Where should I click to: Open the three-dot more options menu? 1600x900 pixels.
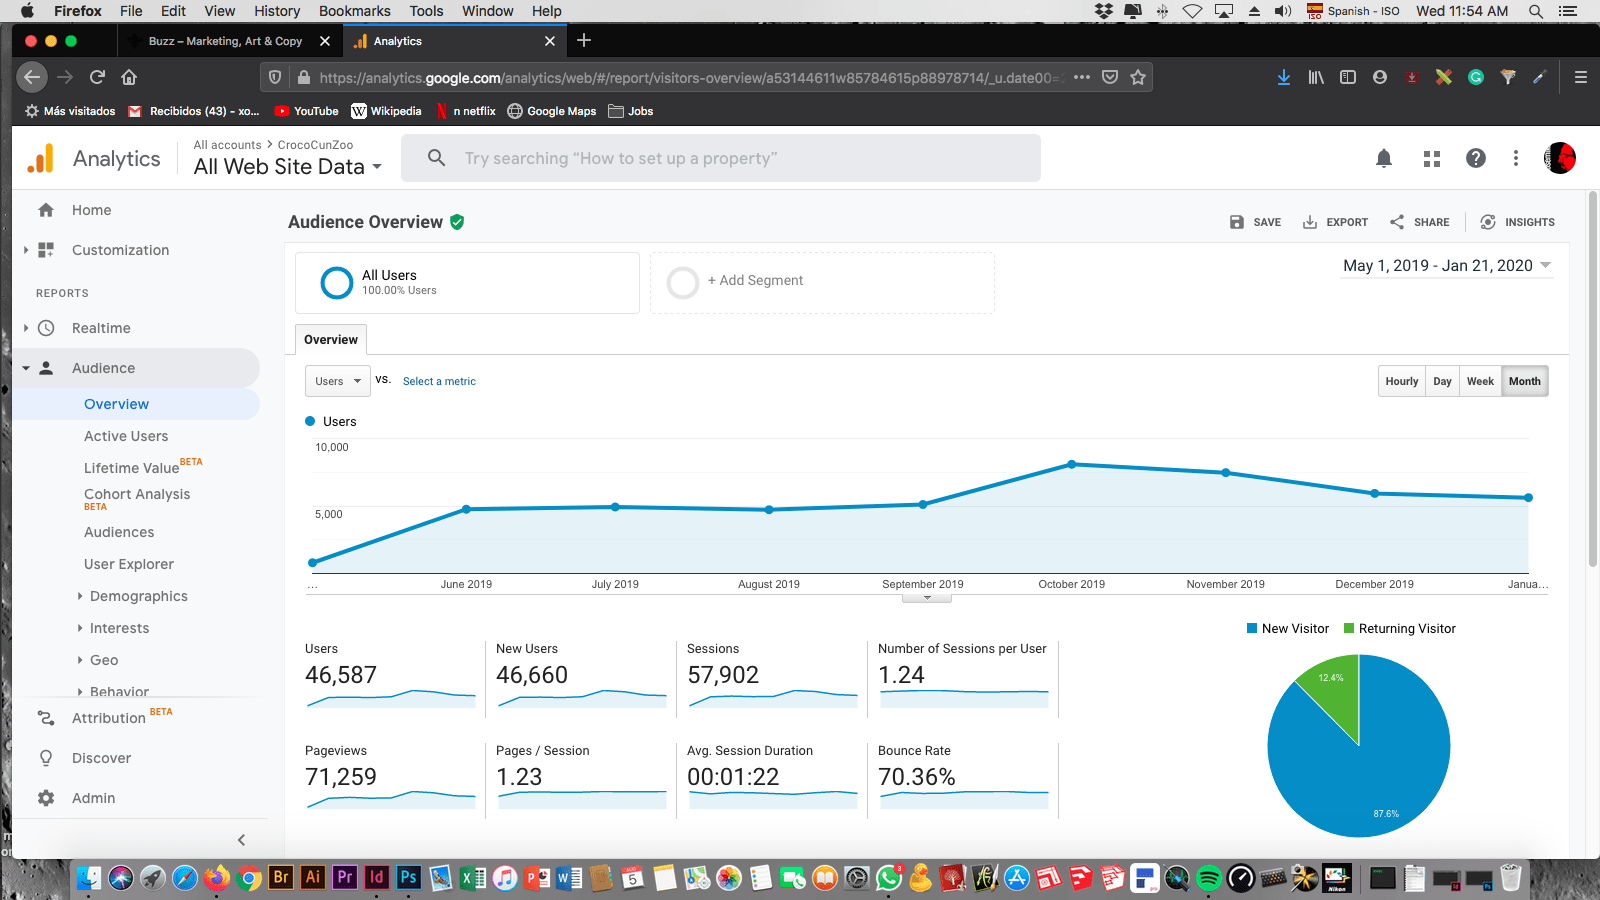pyautogui.click(x=1516, y=158)
